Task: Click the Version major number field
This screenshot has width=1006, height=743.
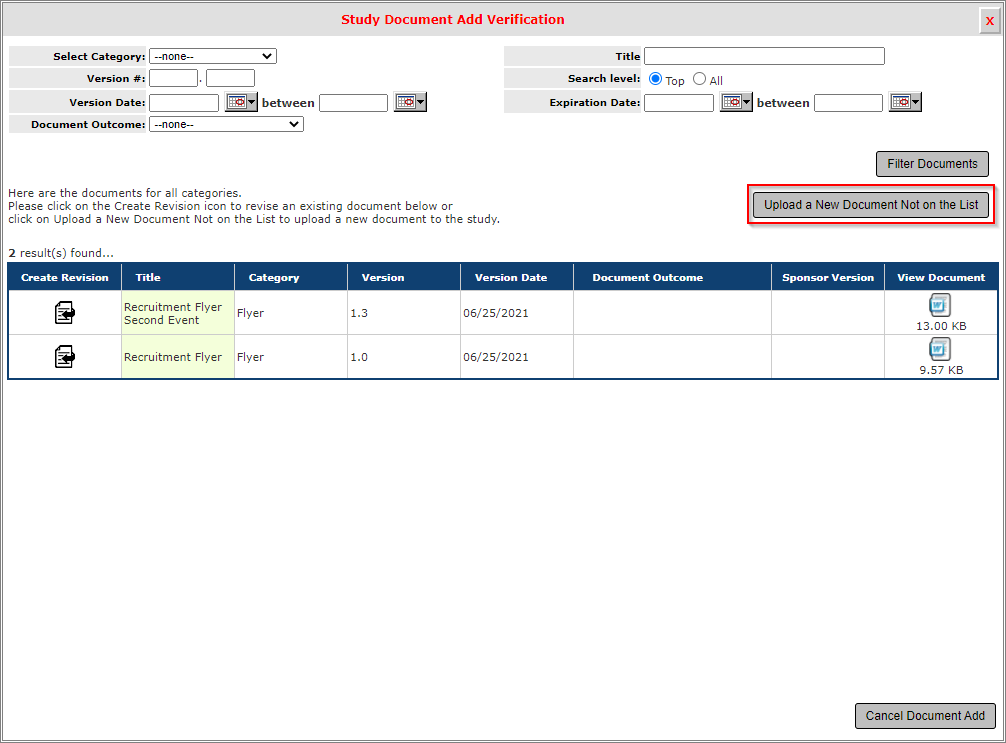Action: (173, 78)
